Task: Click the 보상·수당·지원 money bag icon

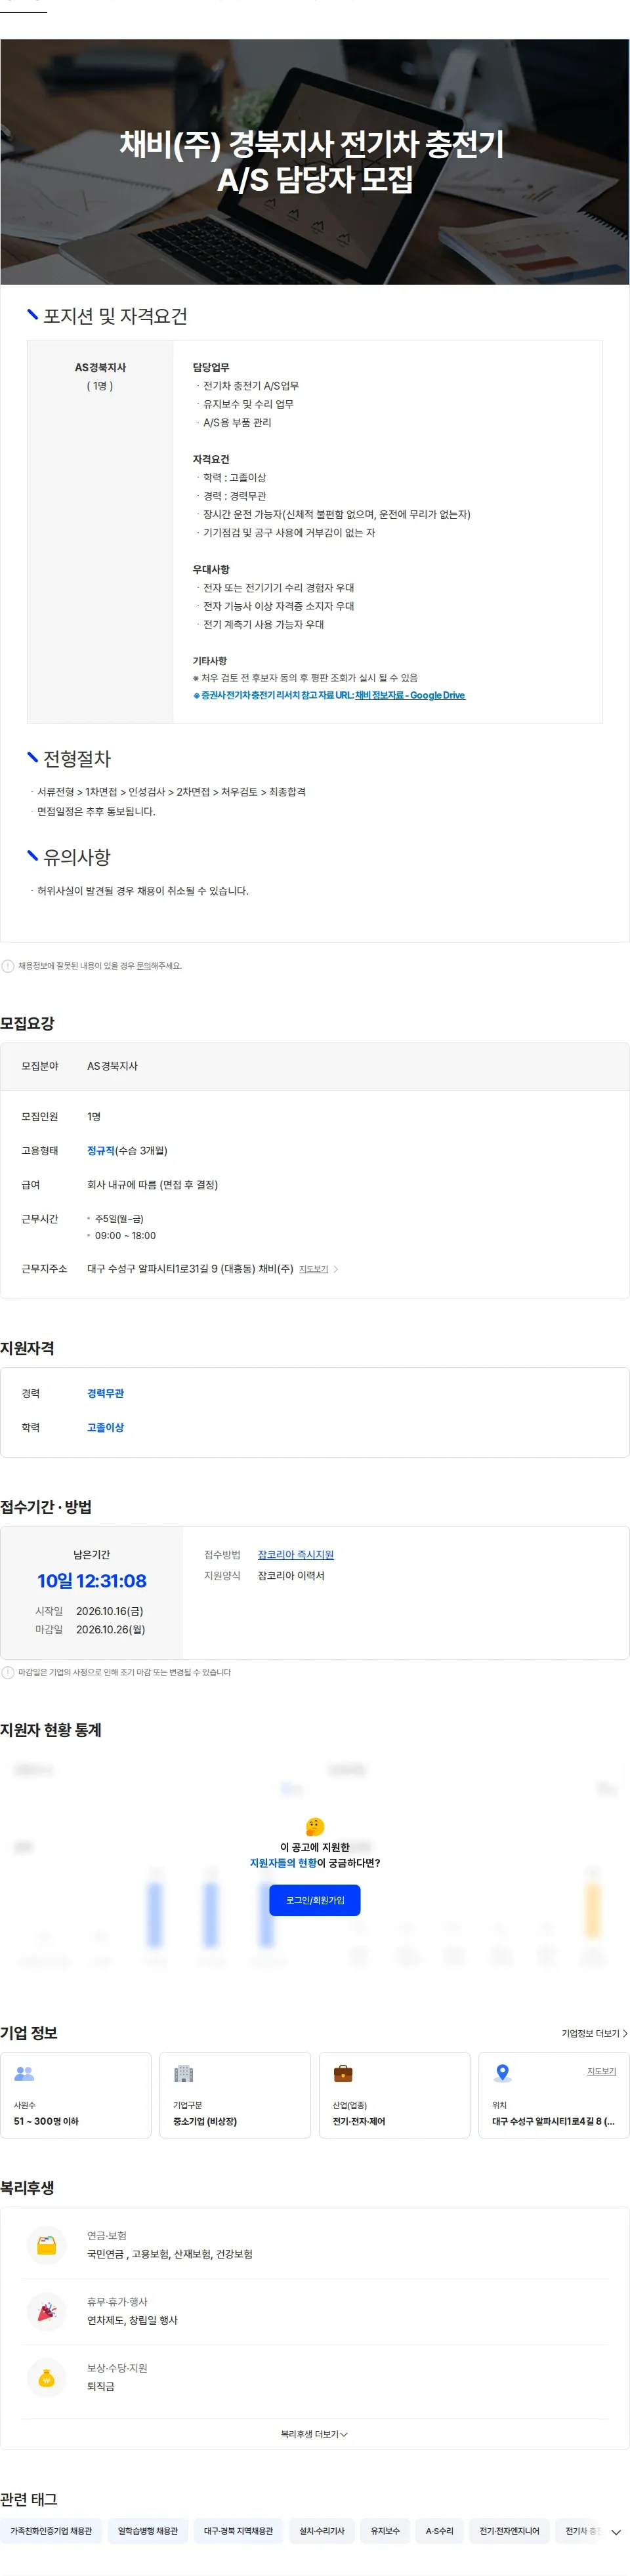Action: [46, 2378]
